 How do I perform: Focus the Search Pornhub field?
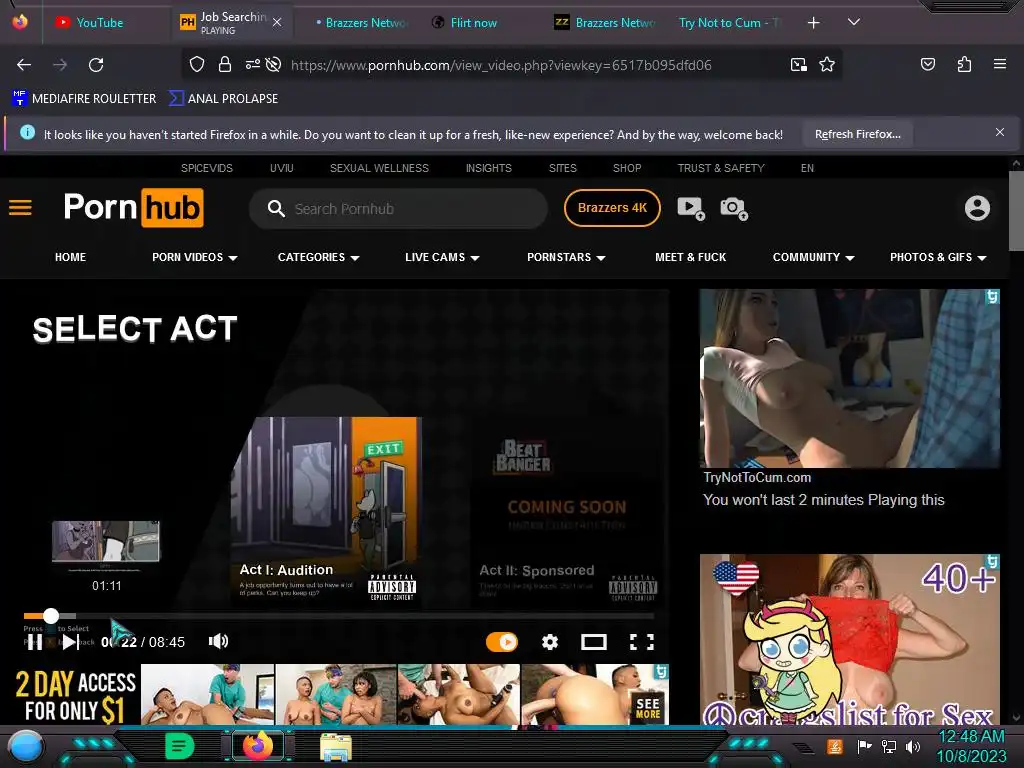(x=398, y=209)
